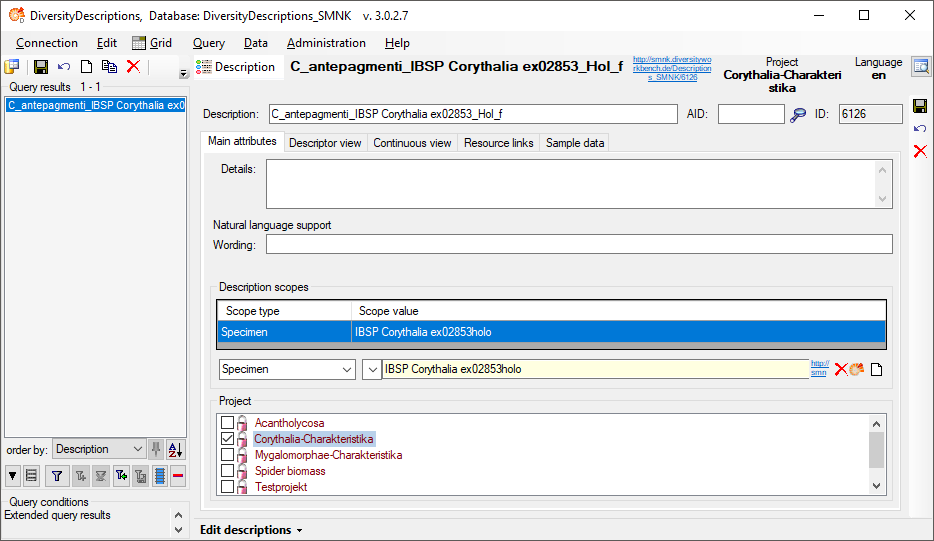934x541 pixels.
Task: Click up arrow in Query conditions area
Action: (x=178, y=515)
